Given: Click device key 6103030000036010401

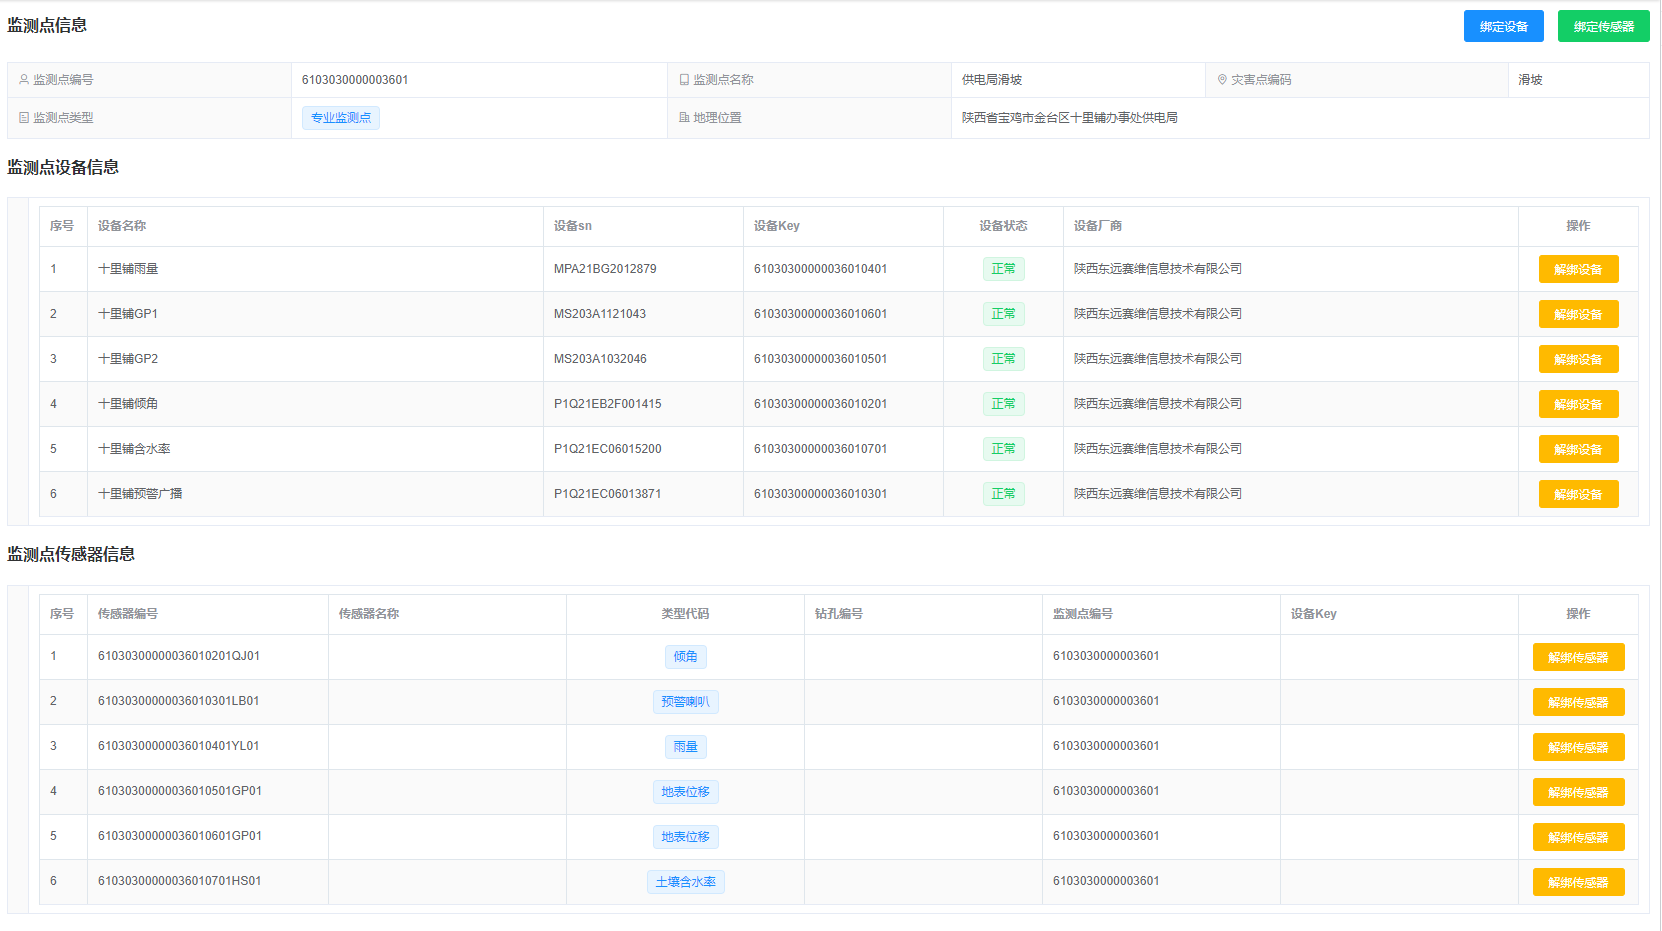Looking at the screenshot, I should 820,269.
